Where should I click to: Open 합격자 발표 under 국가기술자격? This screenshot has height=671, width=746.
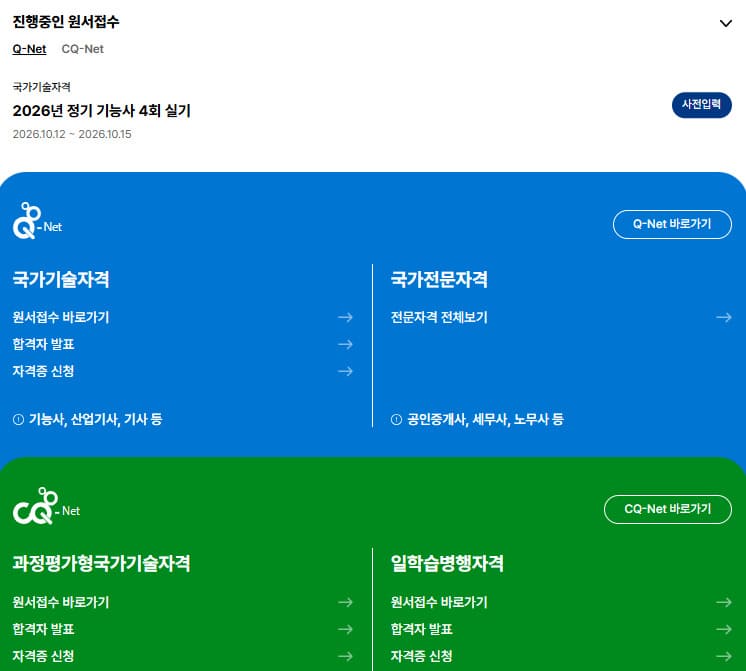coord(43,344)
